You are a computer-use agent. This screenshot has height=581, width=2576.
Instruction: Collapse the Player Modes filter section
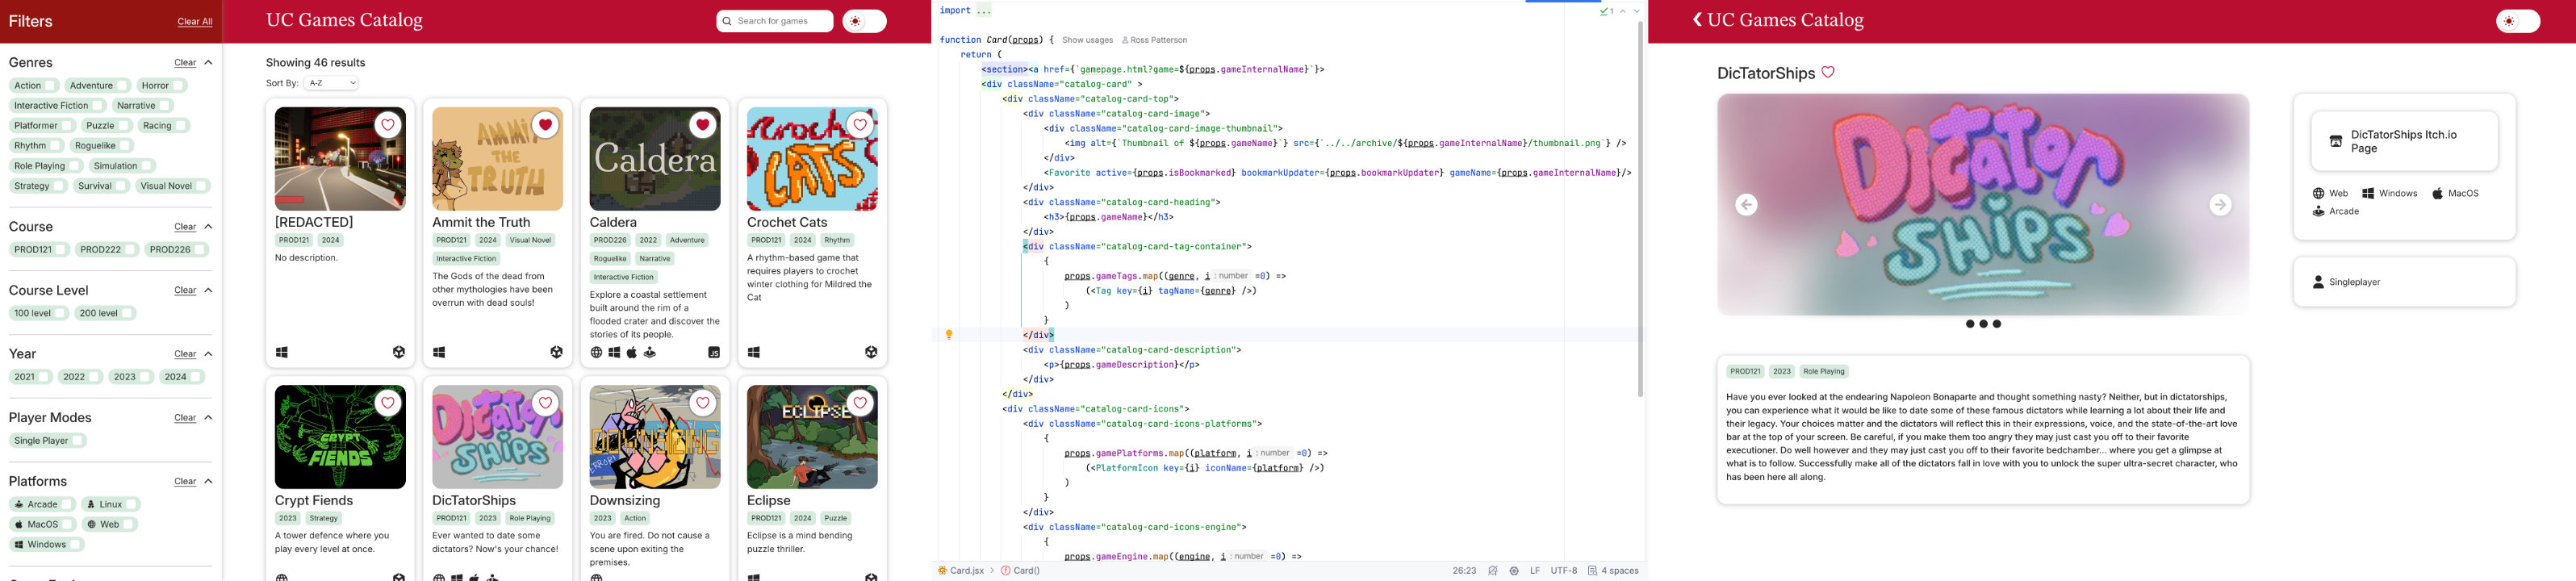pos(208,418)
